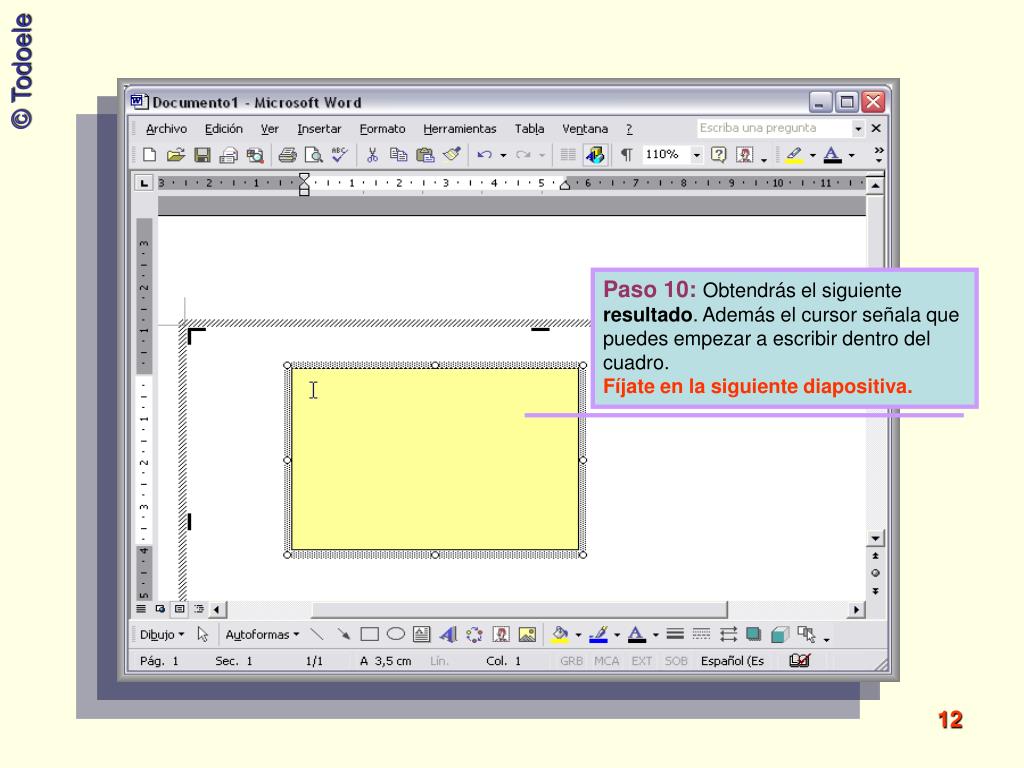
Task: Open the Line Style options
Action: pos(675,634)
